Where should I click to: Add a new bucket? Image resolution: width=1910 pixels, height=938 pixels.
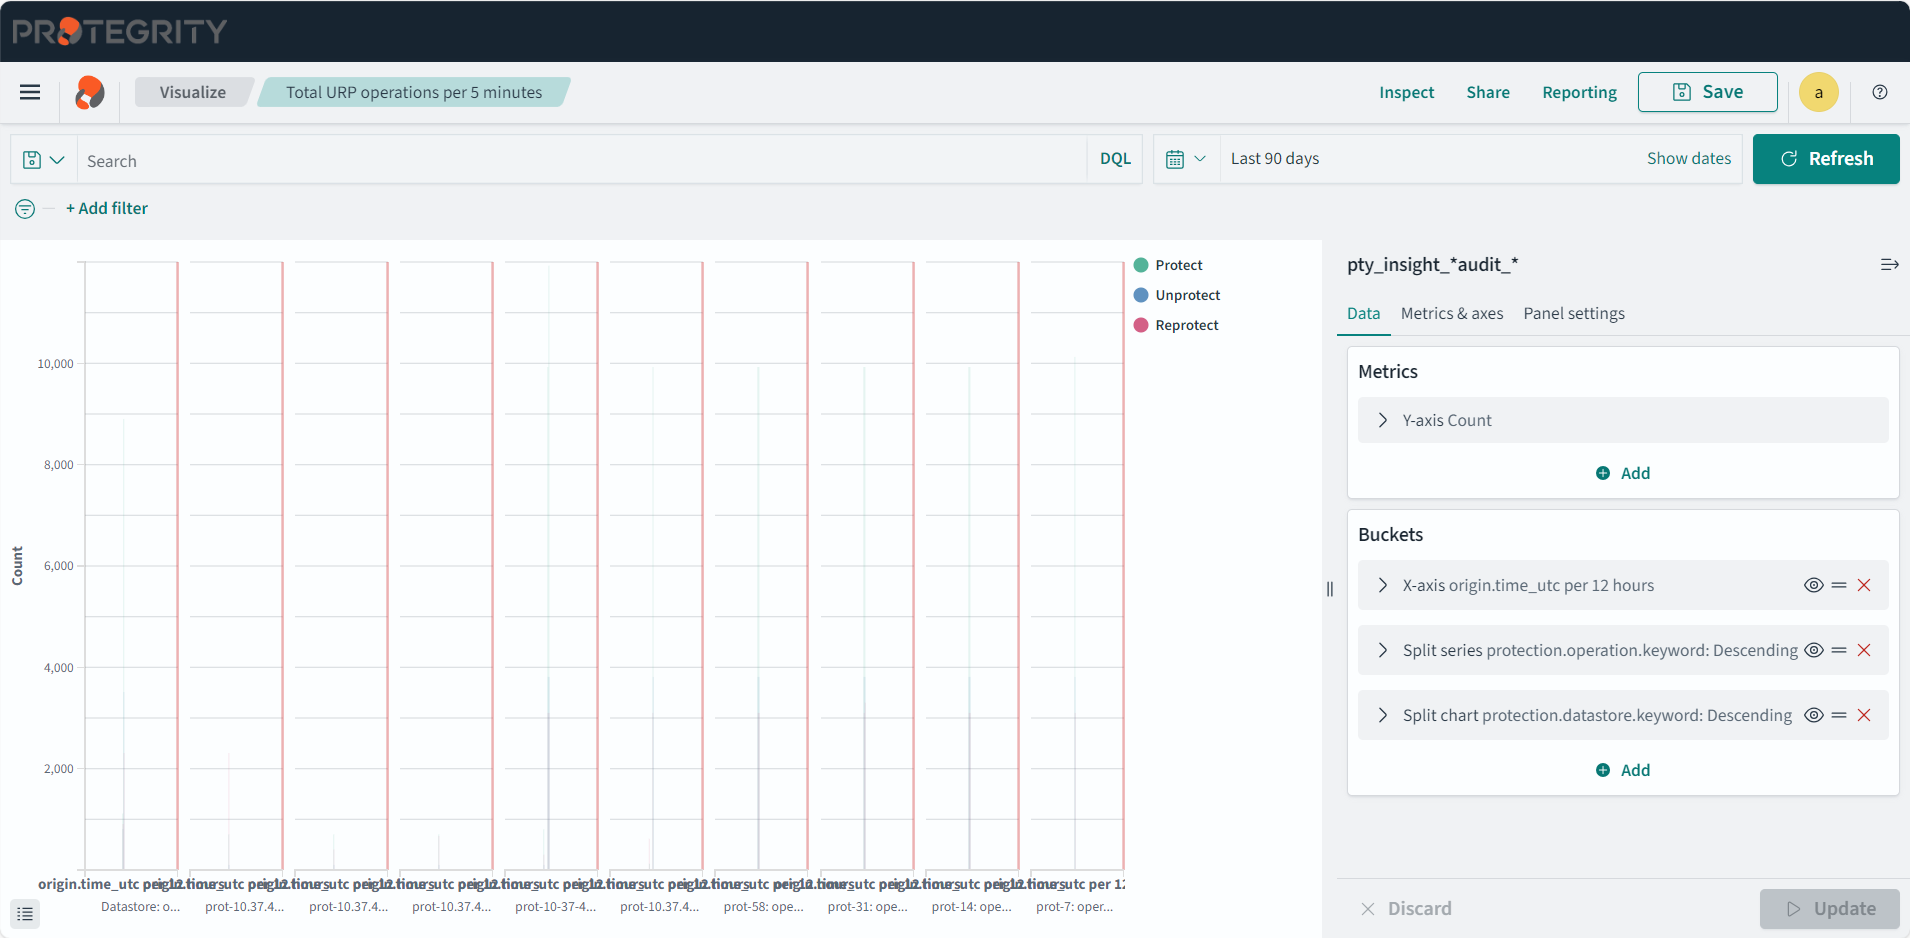click(1623, 770)
